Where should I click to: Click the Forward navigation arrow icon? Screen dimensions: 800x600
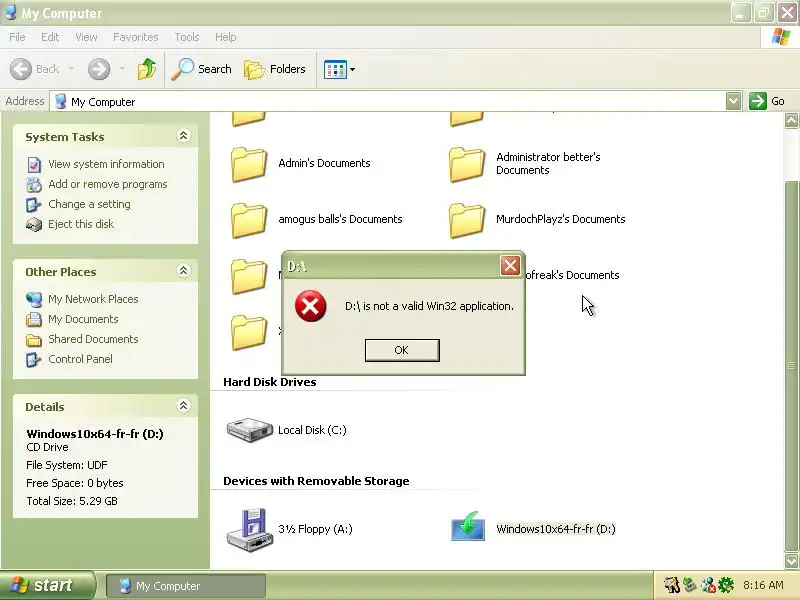click(x=99, y=69)
